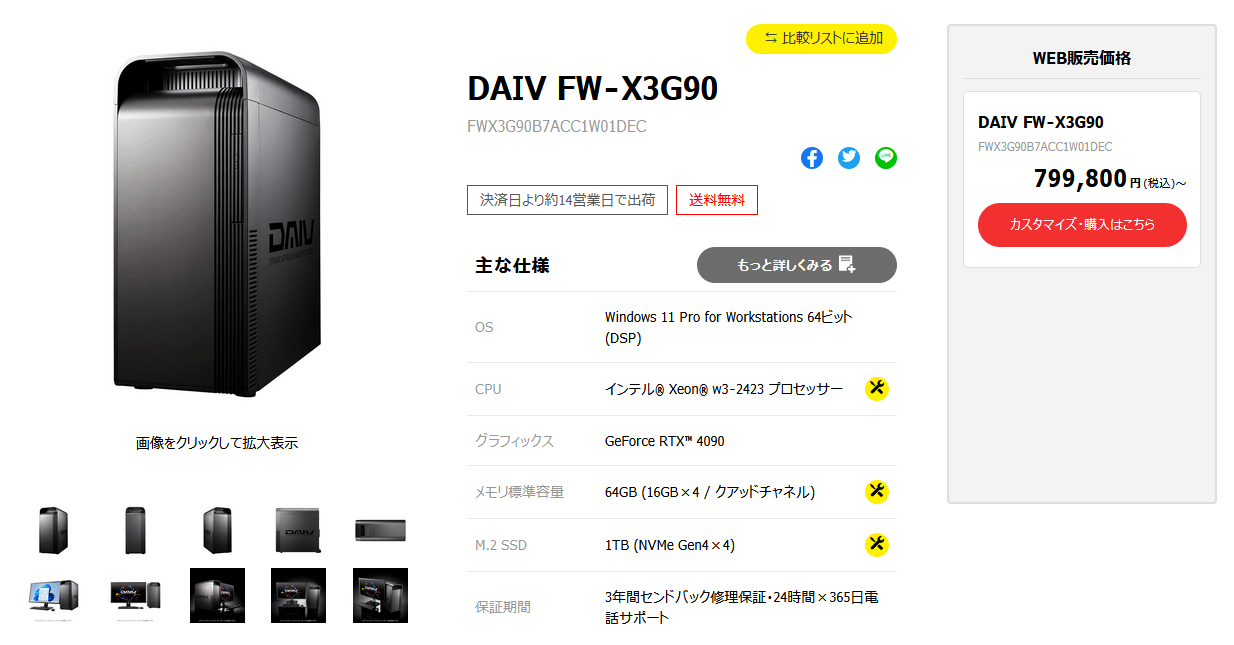The height and width of the screenshot is (645, 1234).
Task: Click the 送料無料 free shipping badge
Action: coord(717,200)
